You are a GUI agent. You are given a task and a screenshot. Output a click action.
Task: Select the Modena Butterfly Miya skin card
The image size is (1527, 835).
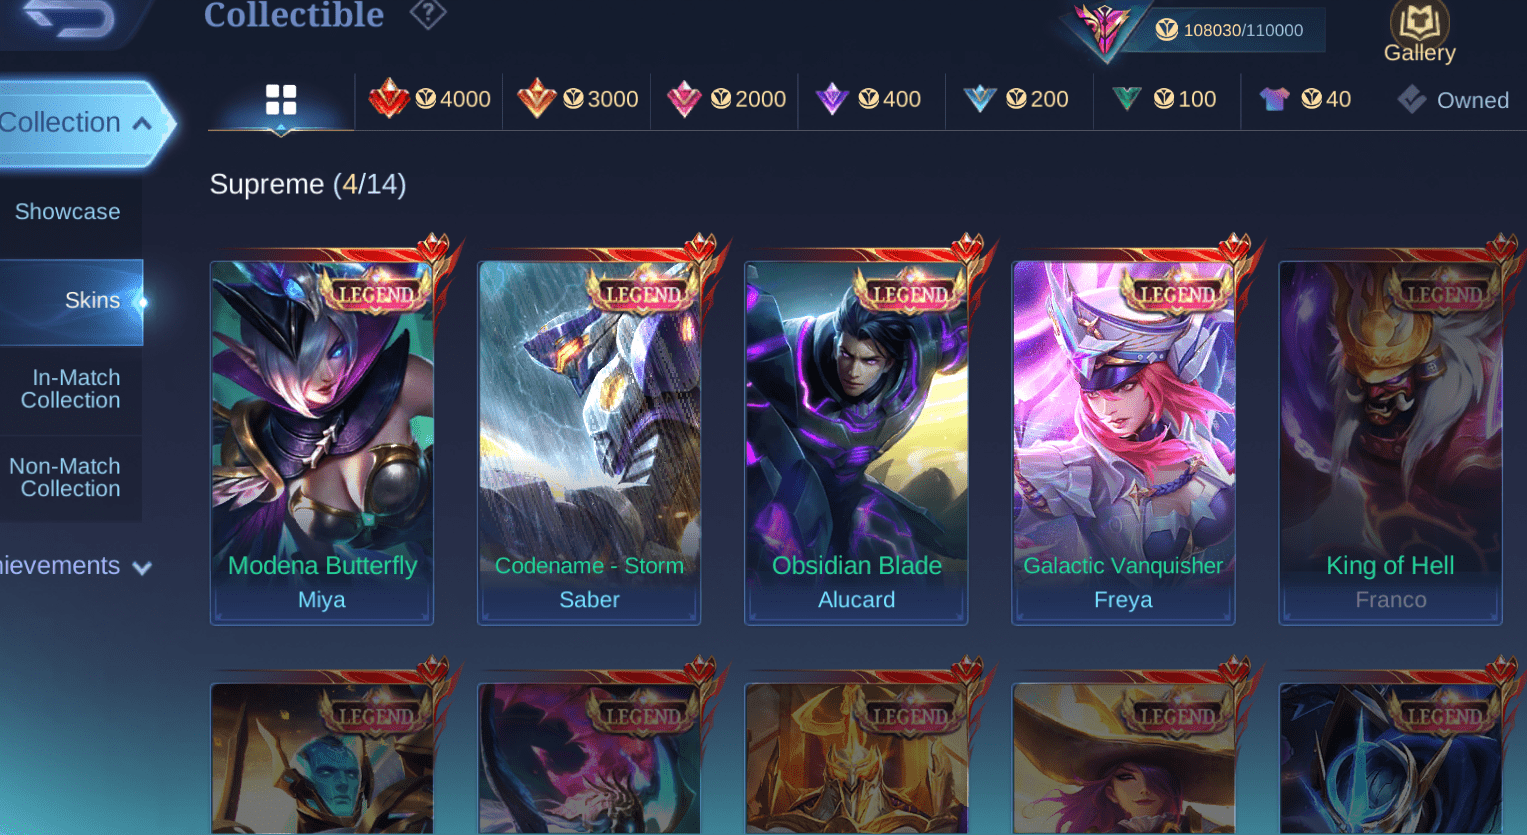point(322,442)
